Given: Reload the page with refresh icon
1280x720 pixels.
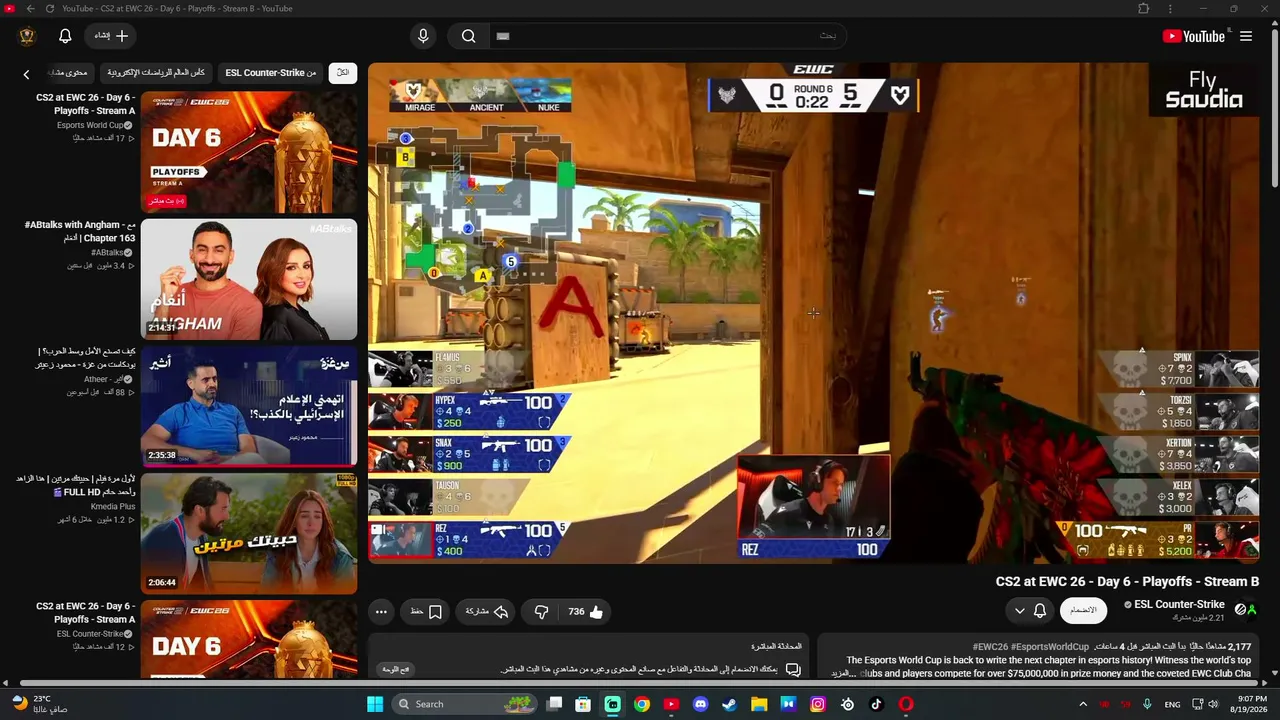Looking at the screenshot, I should point(49,9).
